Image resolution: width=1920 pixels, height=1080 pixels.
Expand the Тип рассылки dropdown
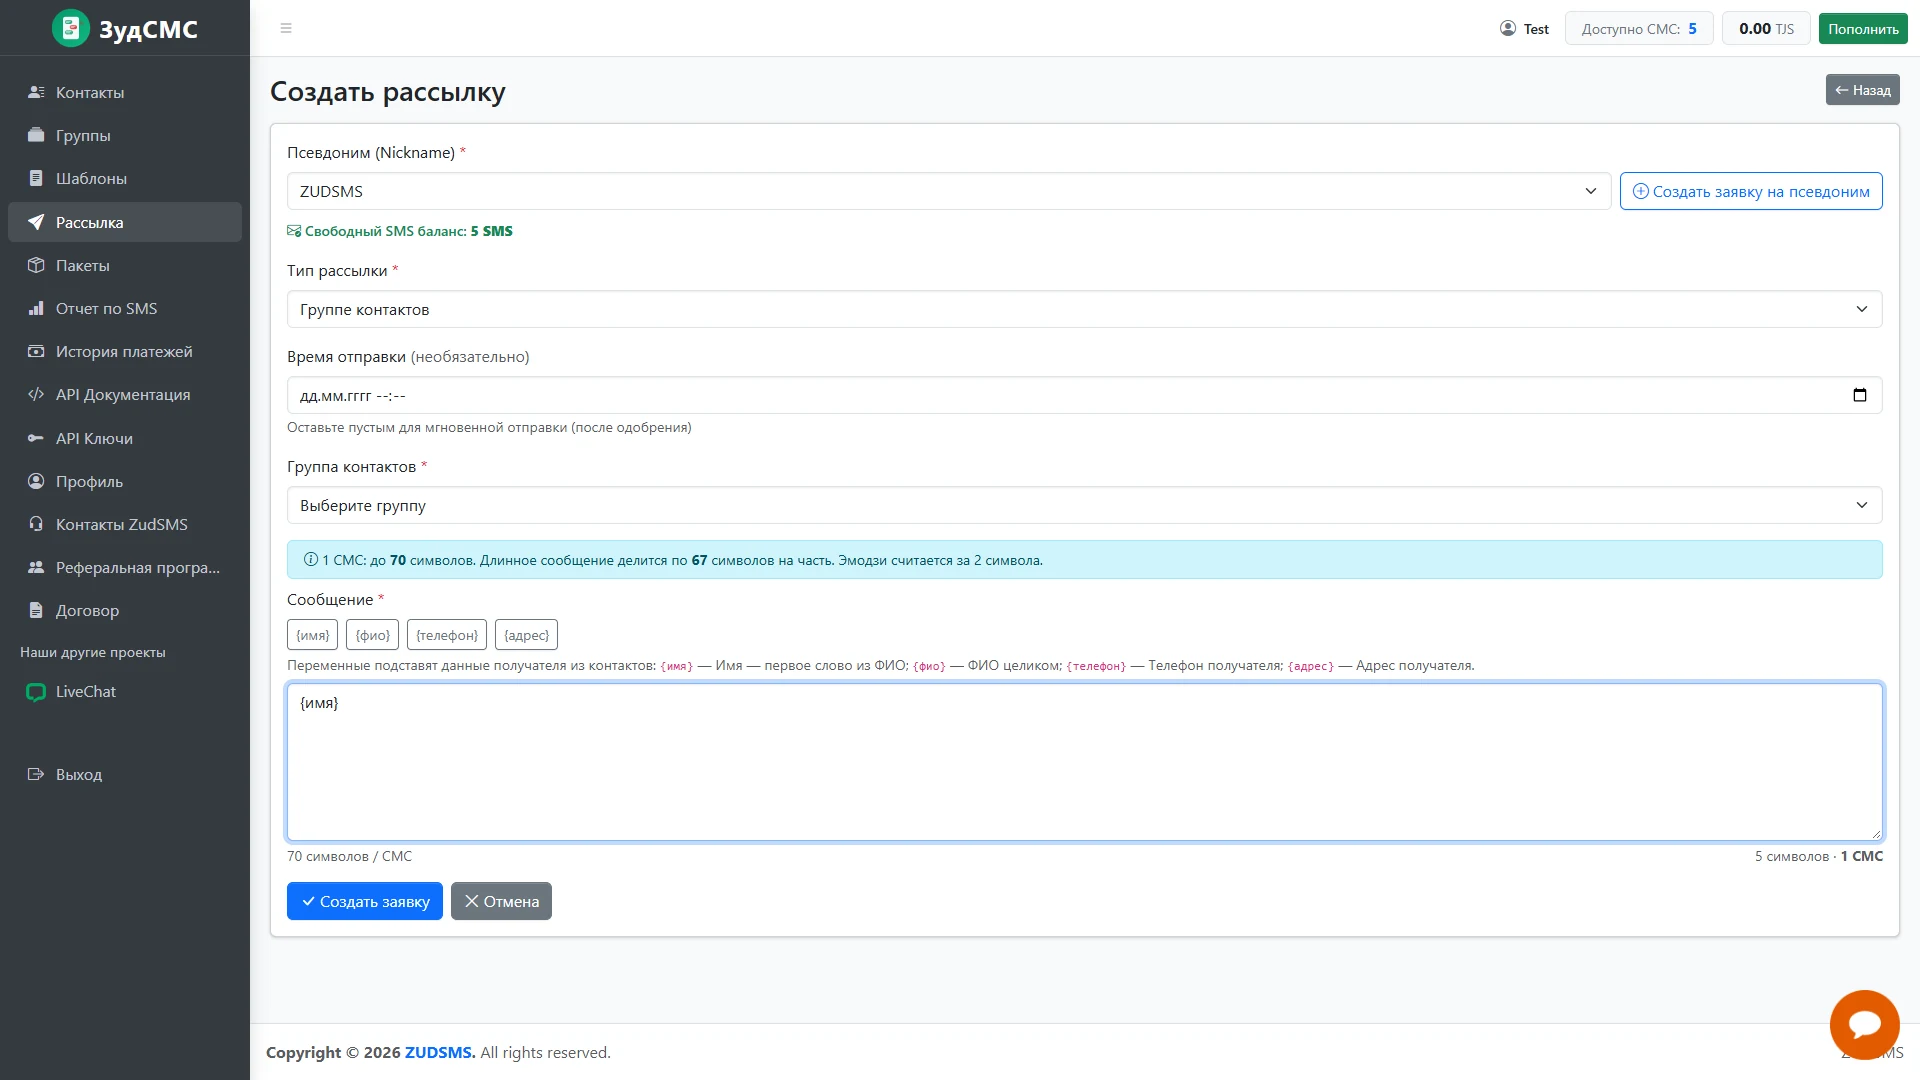pos(1084,309)
